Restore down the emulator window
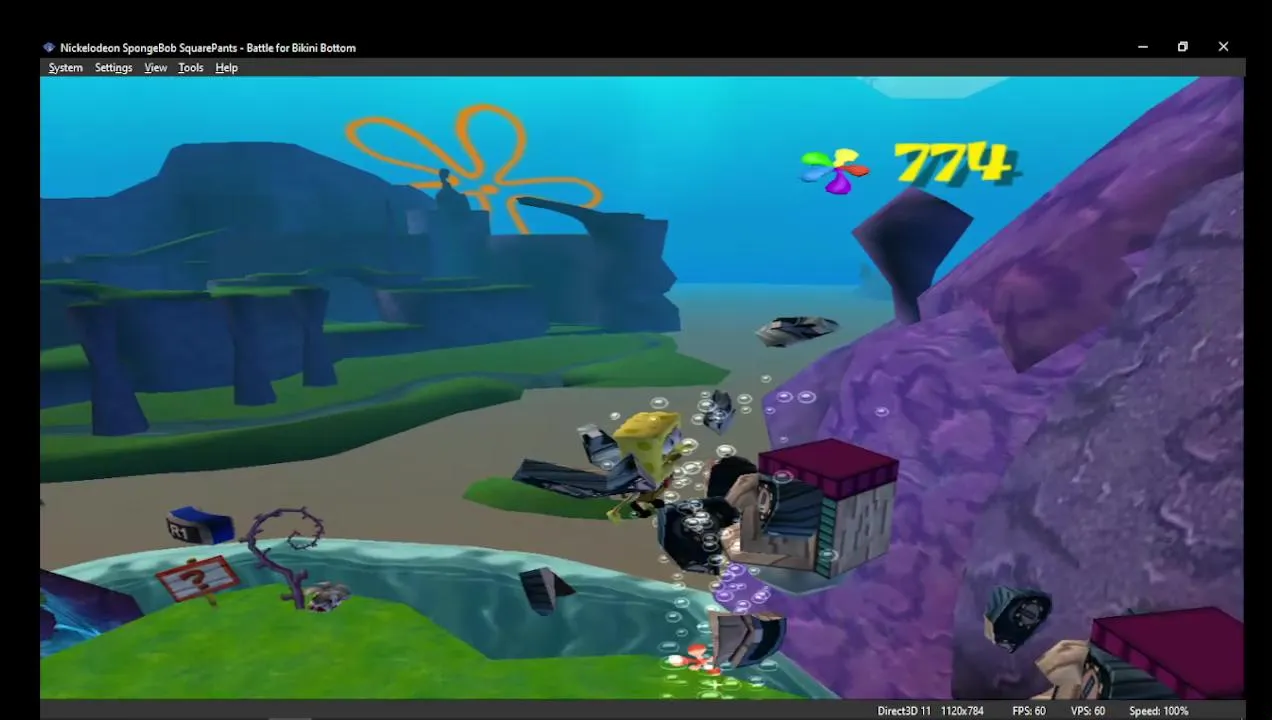The width and height of the screenshot is (1272, 720). coord(1182,46)
